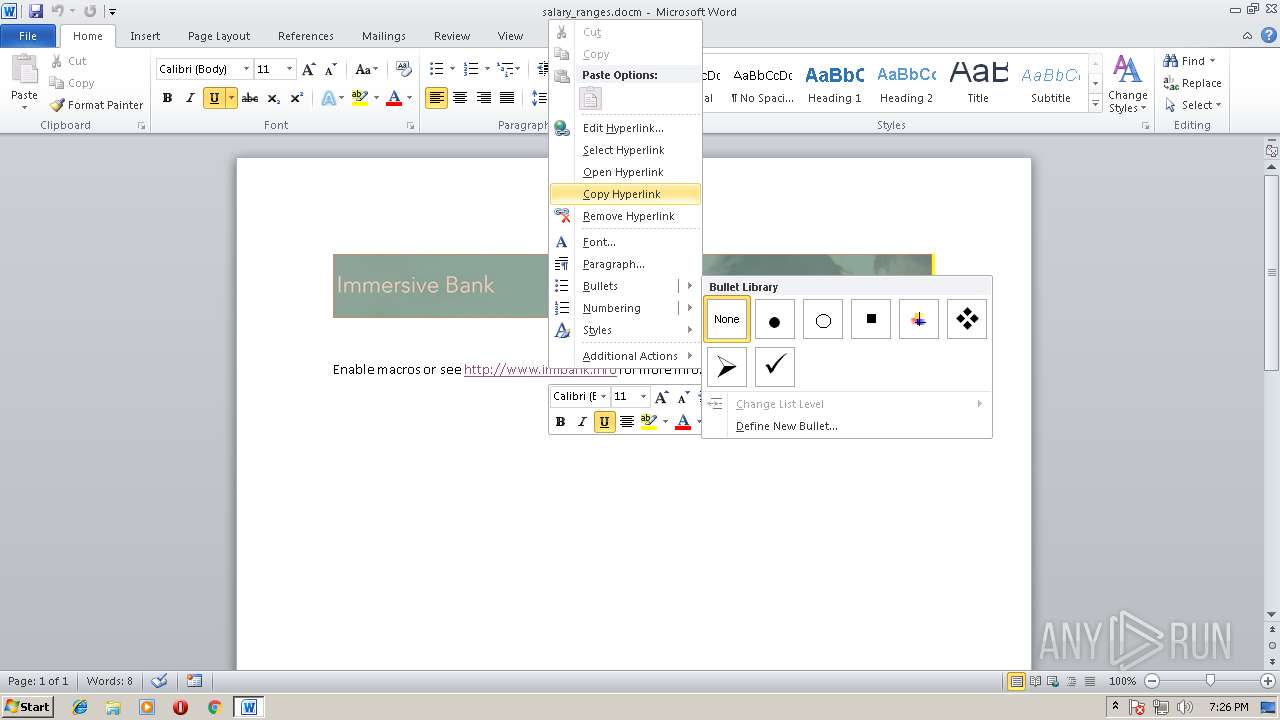Justify text using ribbon icon

pos(507,98)
